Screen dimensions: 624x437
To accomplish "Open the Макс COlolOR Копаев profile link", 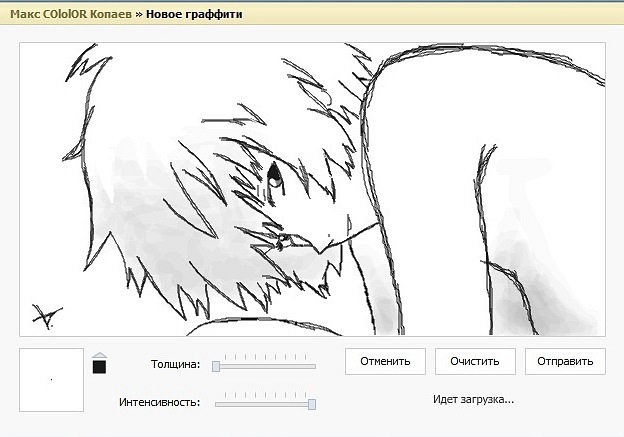I will coord(71,14).
